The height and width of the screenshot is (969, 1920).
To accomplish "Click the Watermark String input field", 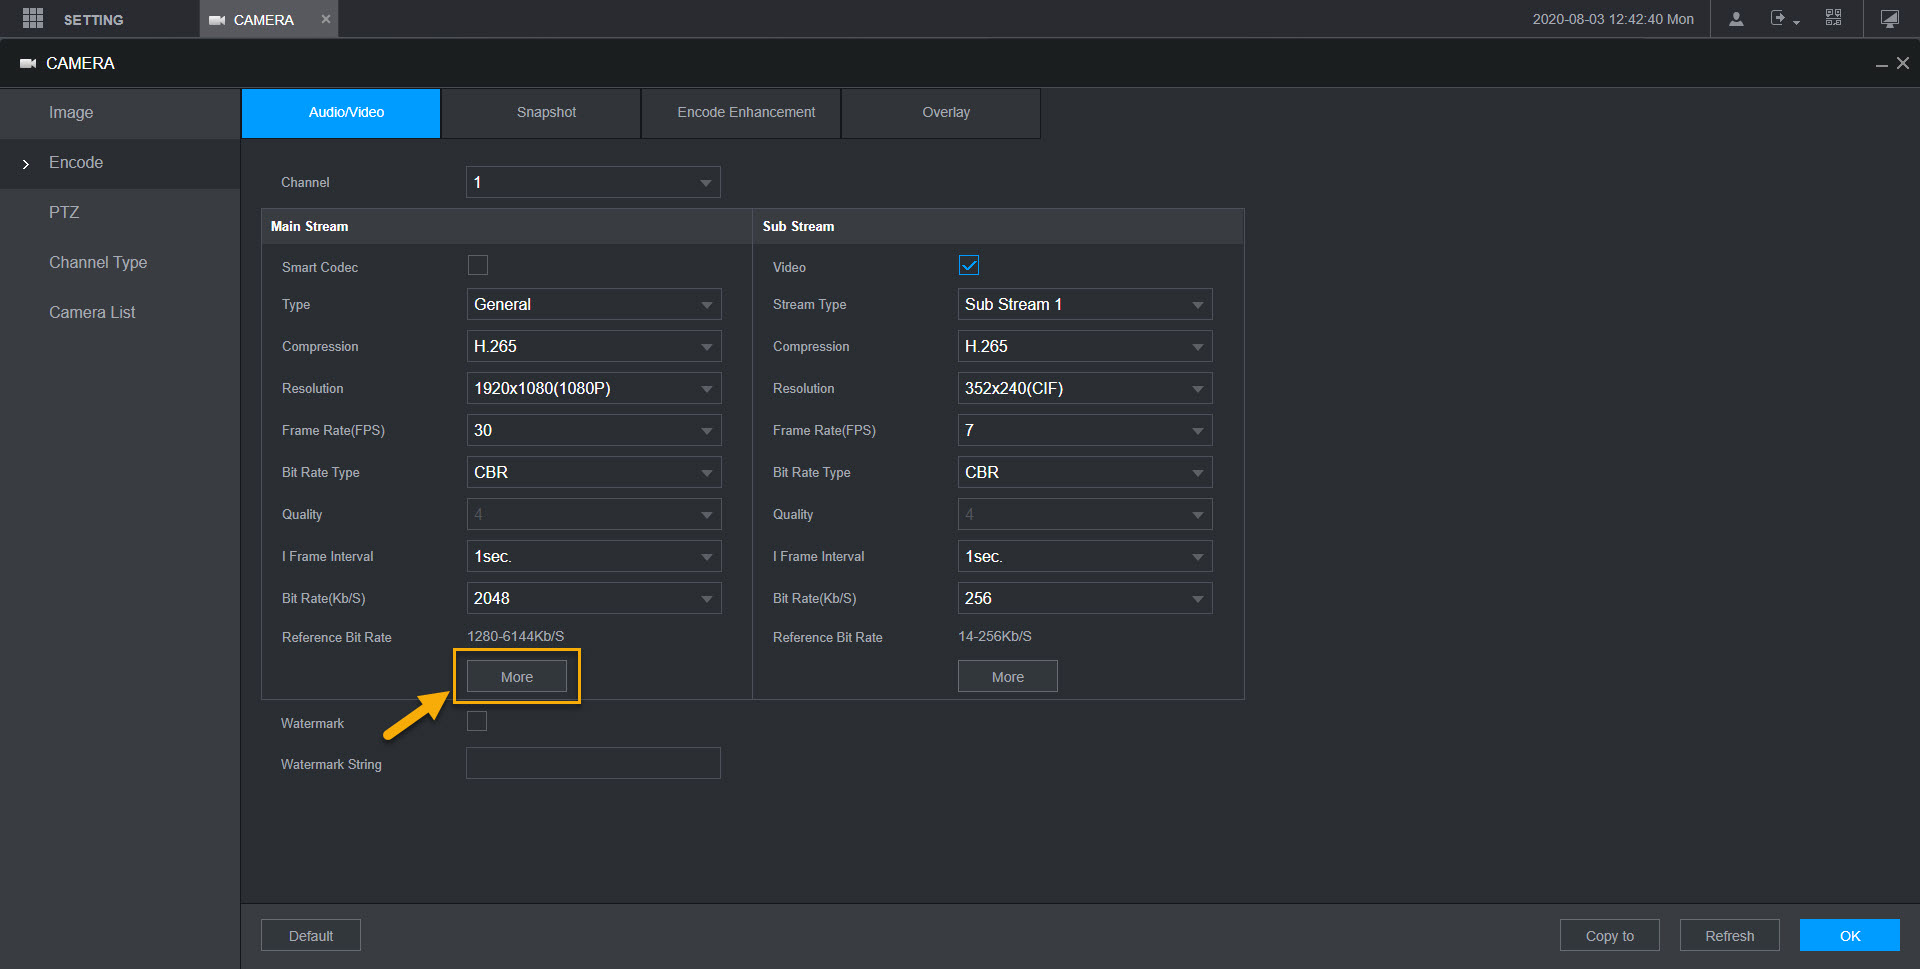I will (593, 764).
